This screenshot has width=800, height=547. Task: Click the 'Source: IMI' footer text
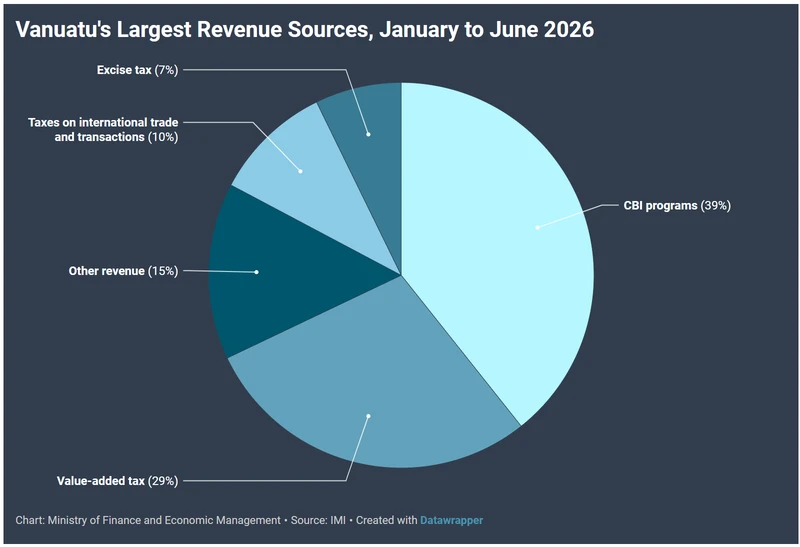pos(318,520)
